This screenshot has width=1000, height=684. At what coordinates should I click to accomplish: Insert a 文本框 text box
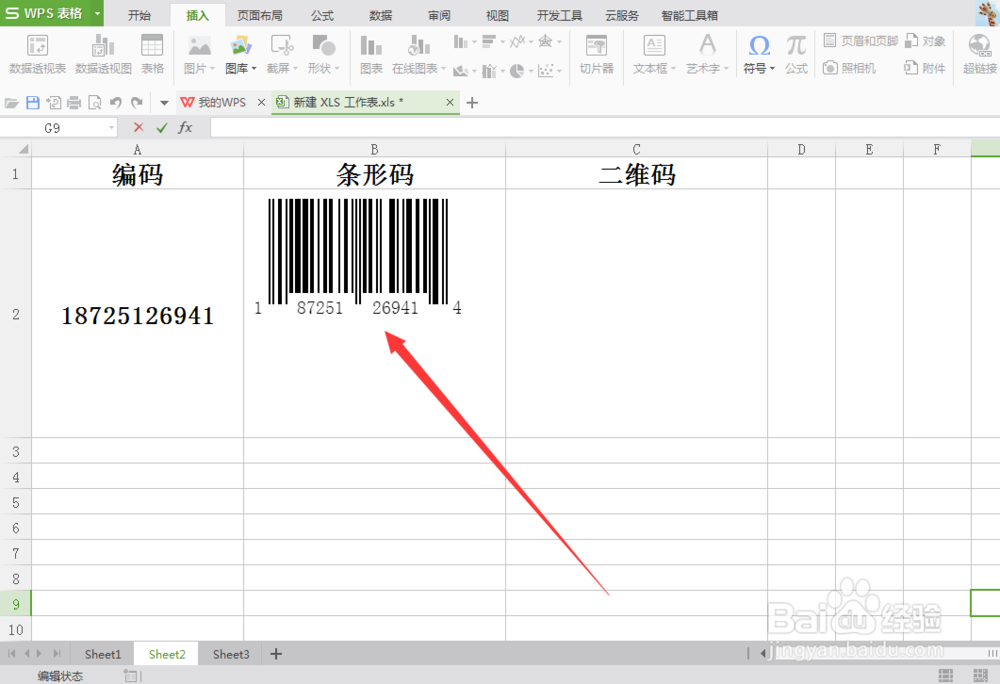[654, 54]
